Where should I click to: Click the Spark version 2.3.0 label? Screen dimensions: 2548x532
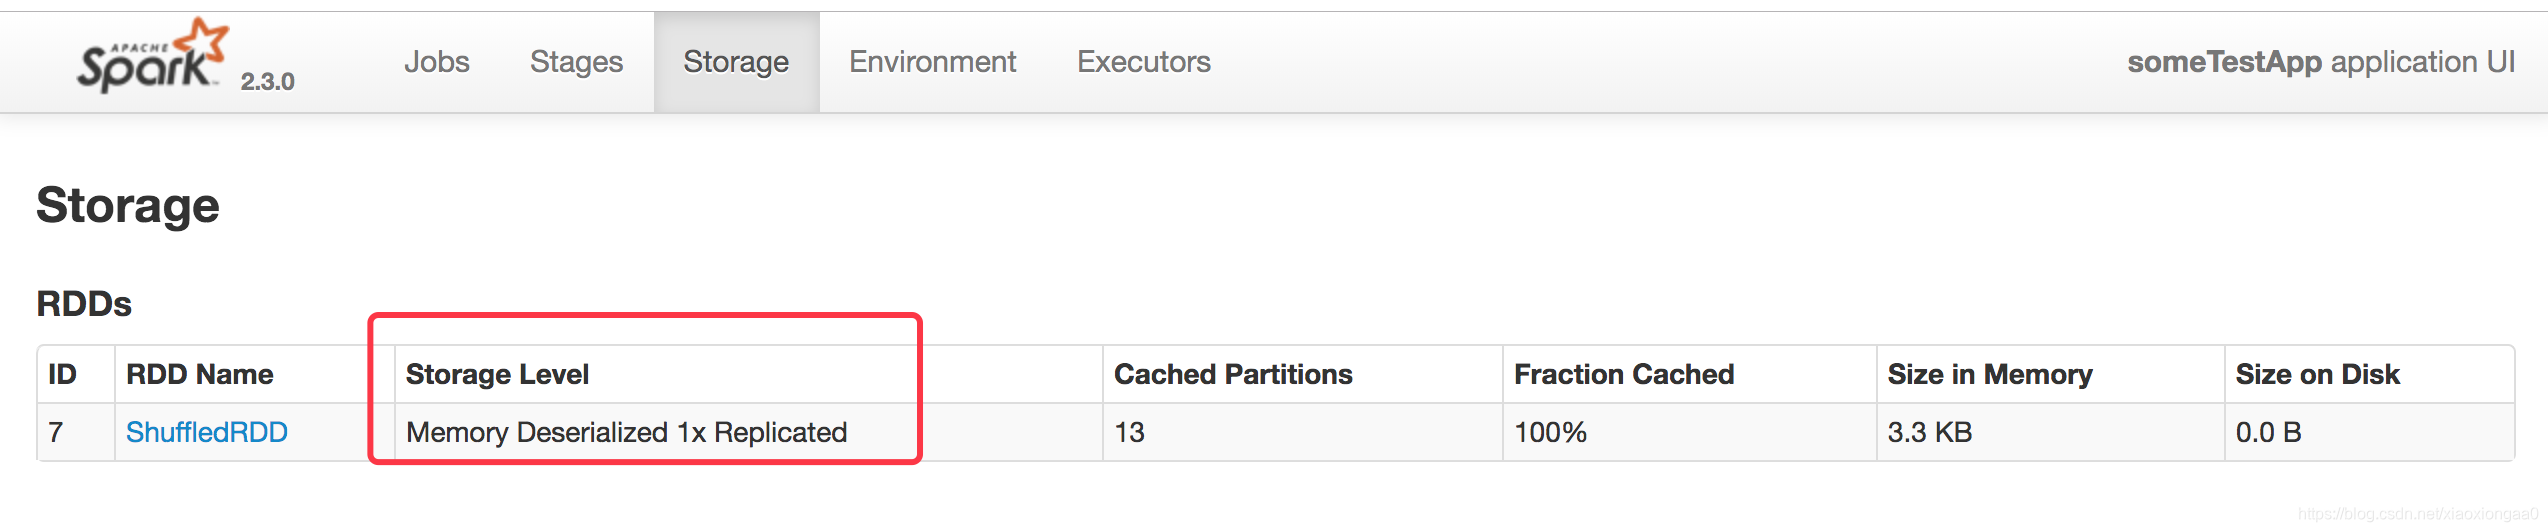pos(267,82)
